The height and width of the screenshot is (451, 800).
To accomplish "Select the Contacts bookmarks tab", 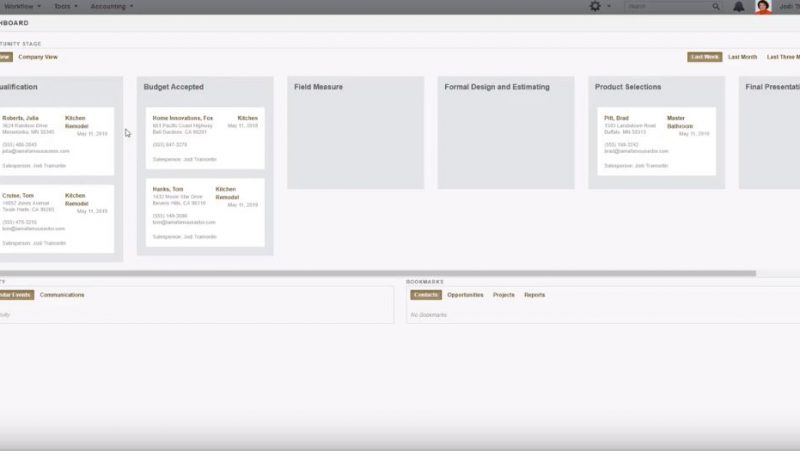I will coord(425,295).
